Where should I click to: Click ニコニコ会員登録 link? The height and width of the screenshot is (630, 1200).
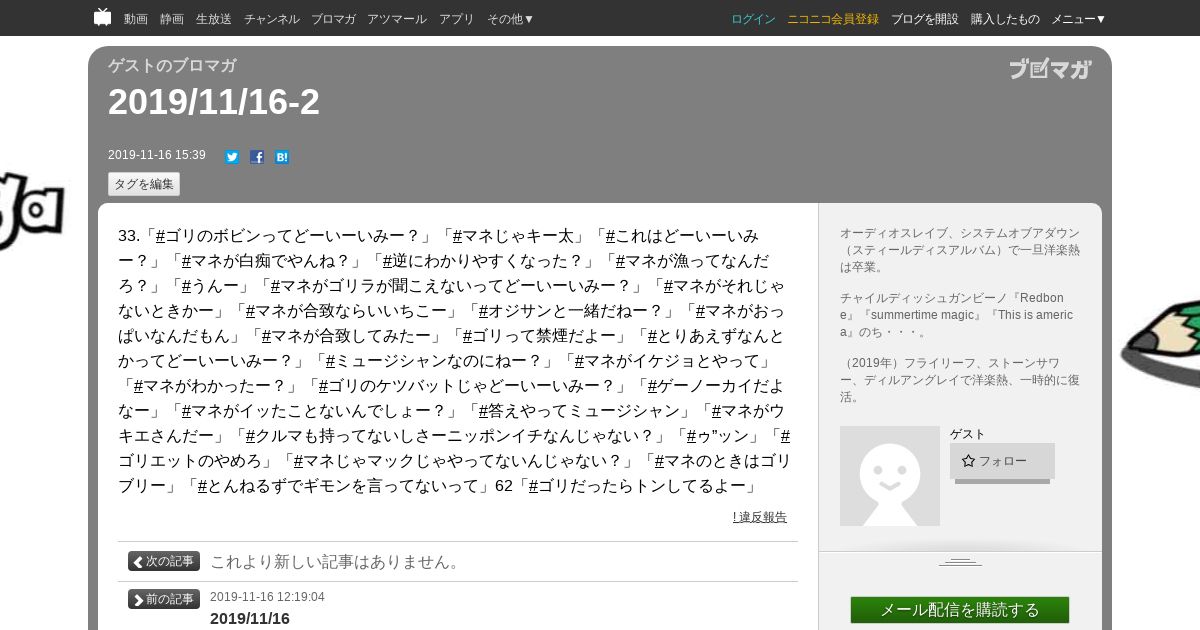833,19
